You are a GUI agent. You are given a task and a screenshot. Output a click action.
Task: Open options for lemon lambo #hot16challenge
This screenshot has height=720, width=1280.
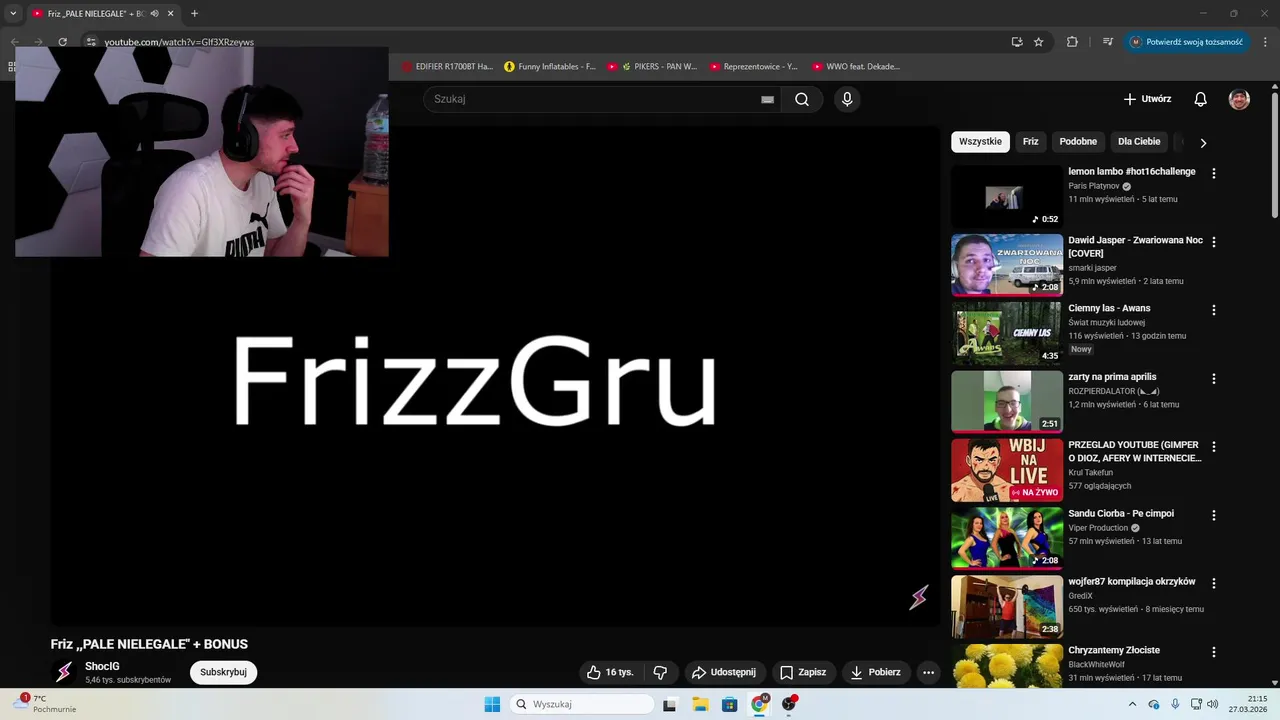[x=1214, y=173]
